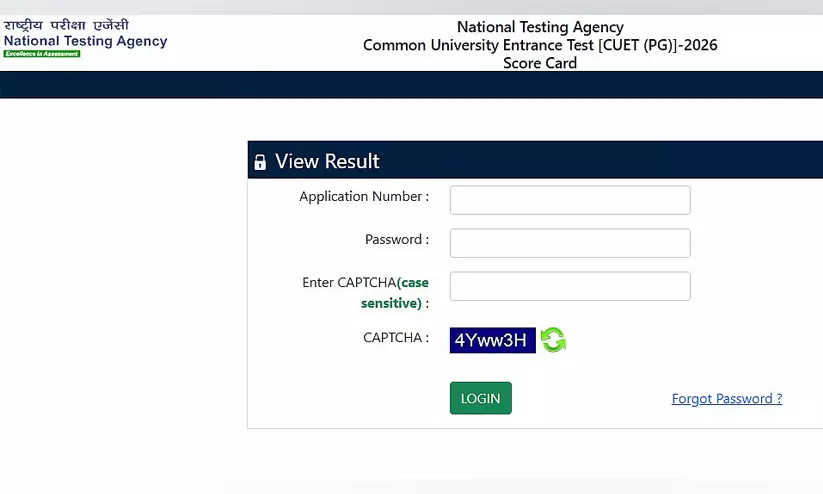Click the Enter CAPTCHA text box

(x=570, y=286)
